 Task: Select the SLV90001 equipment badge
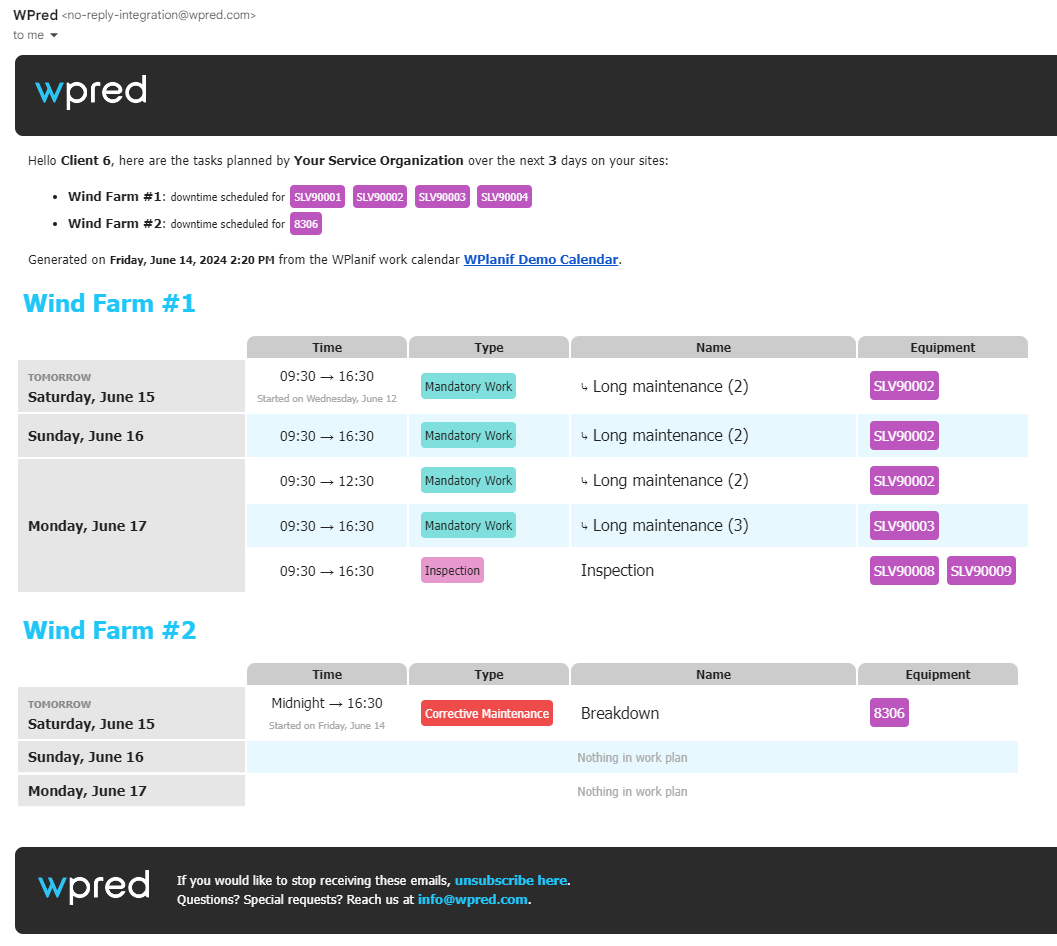(317, 196)
